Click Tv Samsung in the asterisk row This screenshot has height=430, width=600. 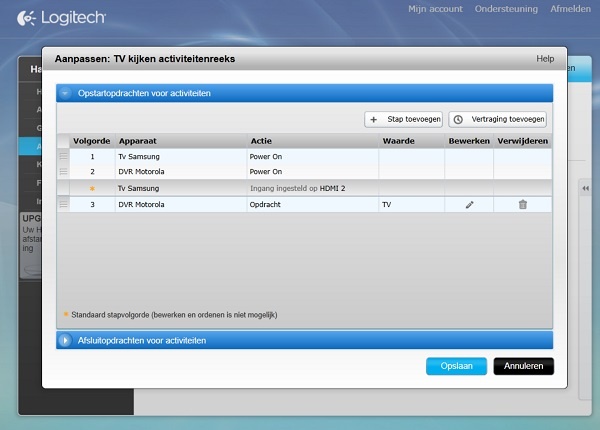point(138,188)
